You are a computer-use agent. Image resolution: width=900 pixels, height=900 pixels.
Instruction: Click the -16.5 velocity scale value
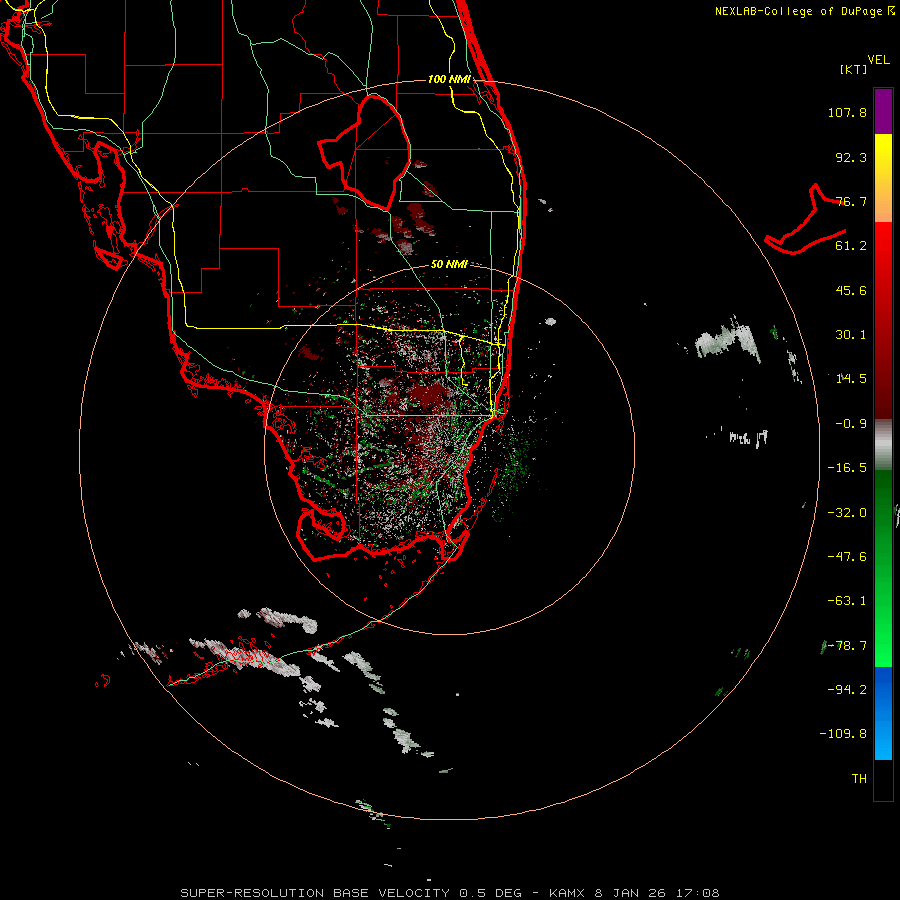(847, 468)
